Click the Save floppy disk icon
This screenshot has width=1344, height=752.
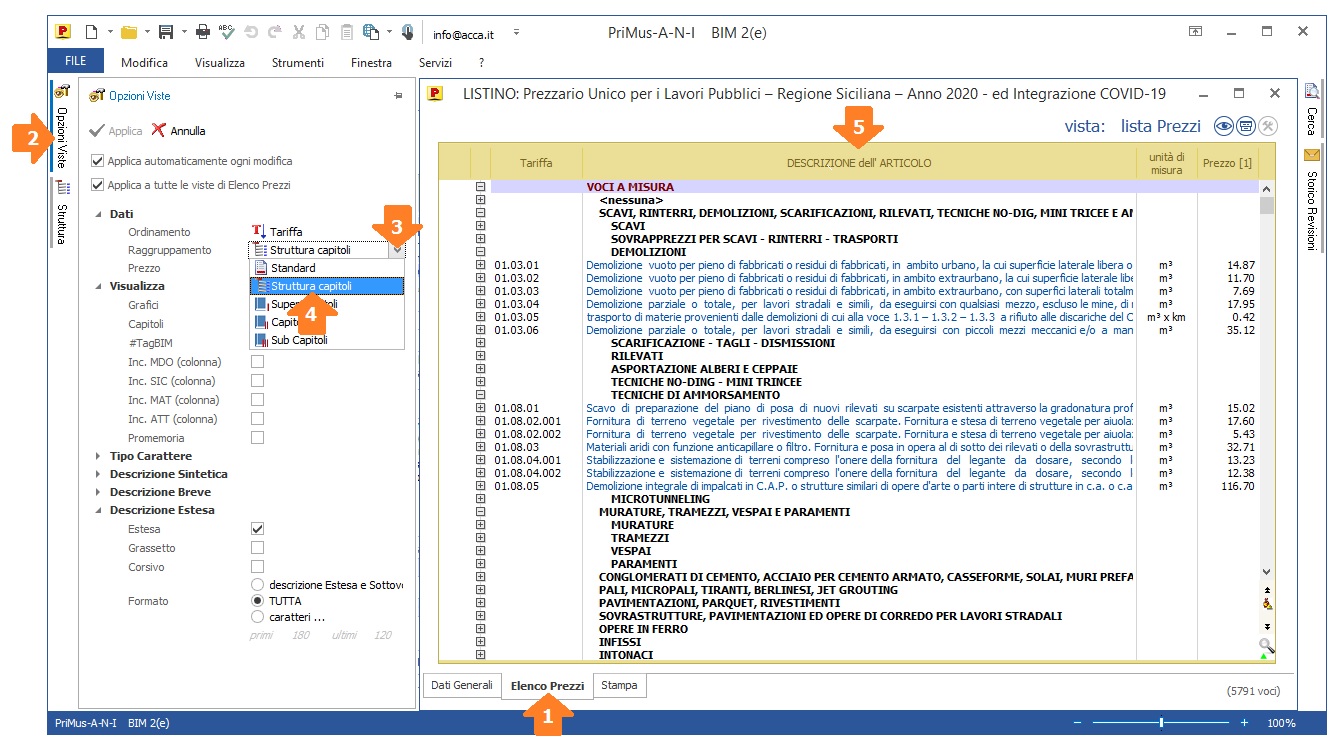(x=166, y=32)
